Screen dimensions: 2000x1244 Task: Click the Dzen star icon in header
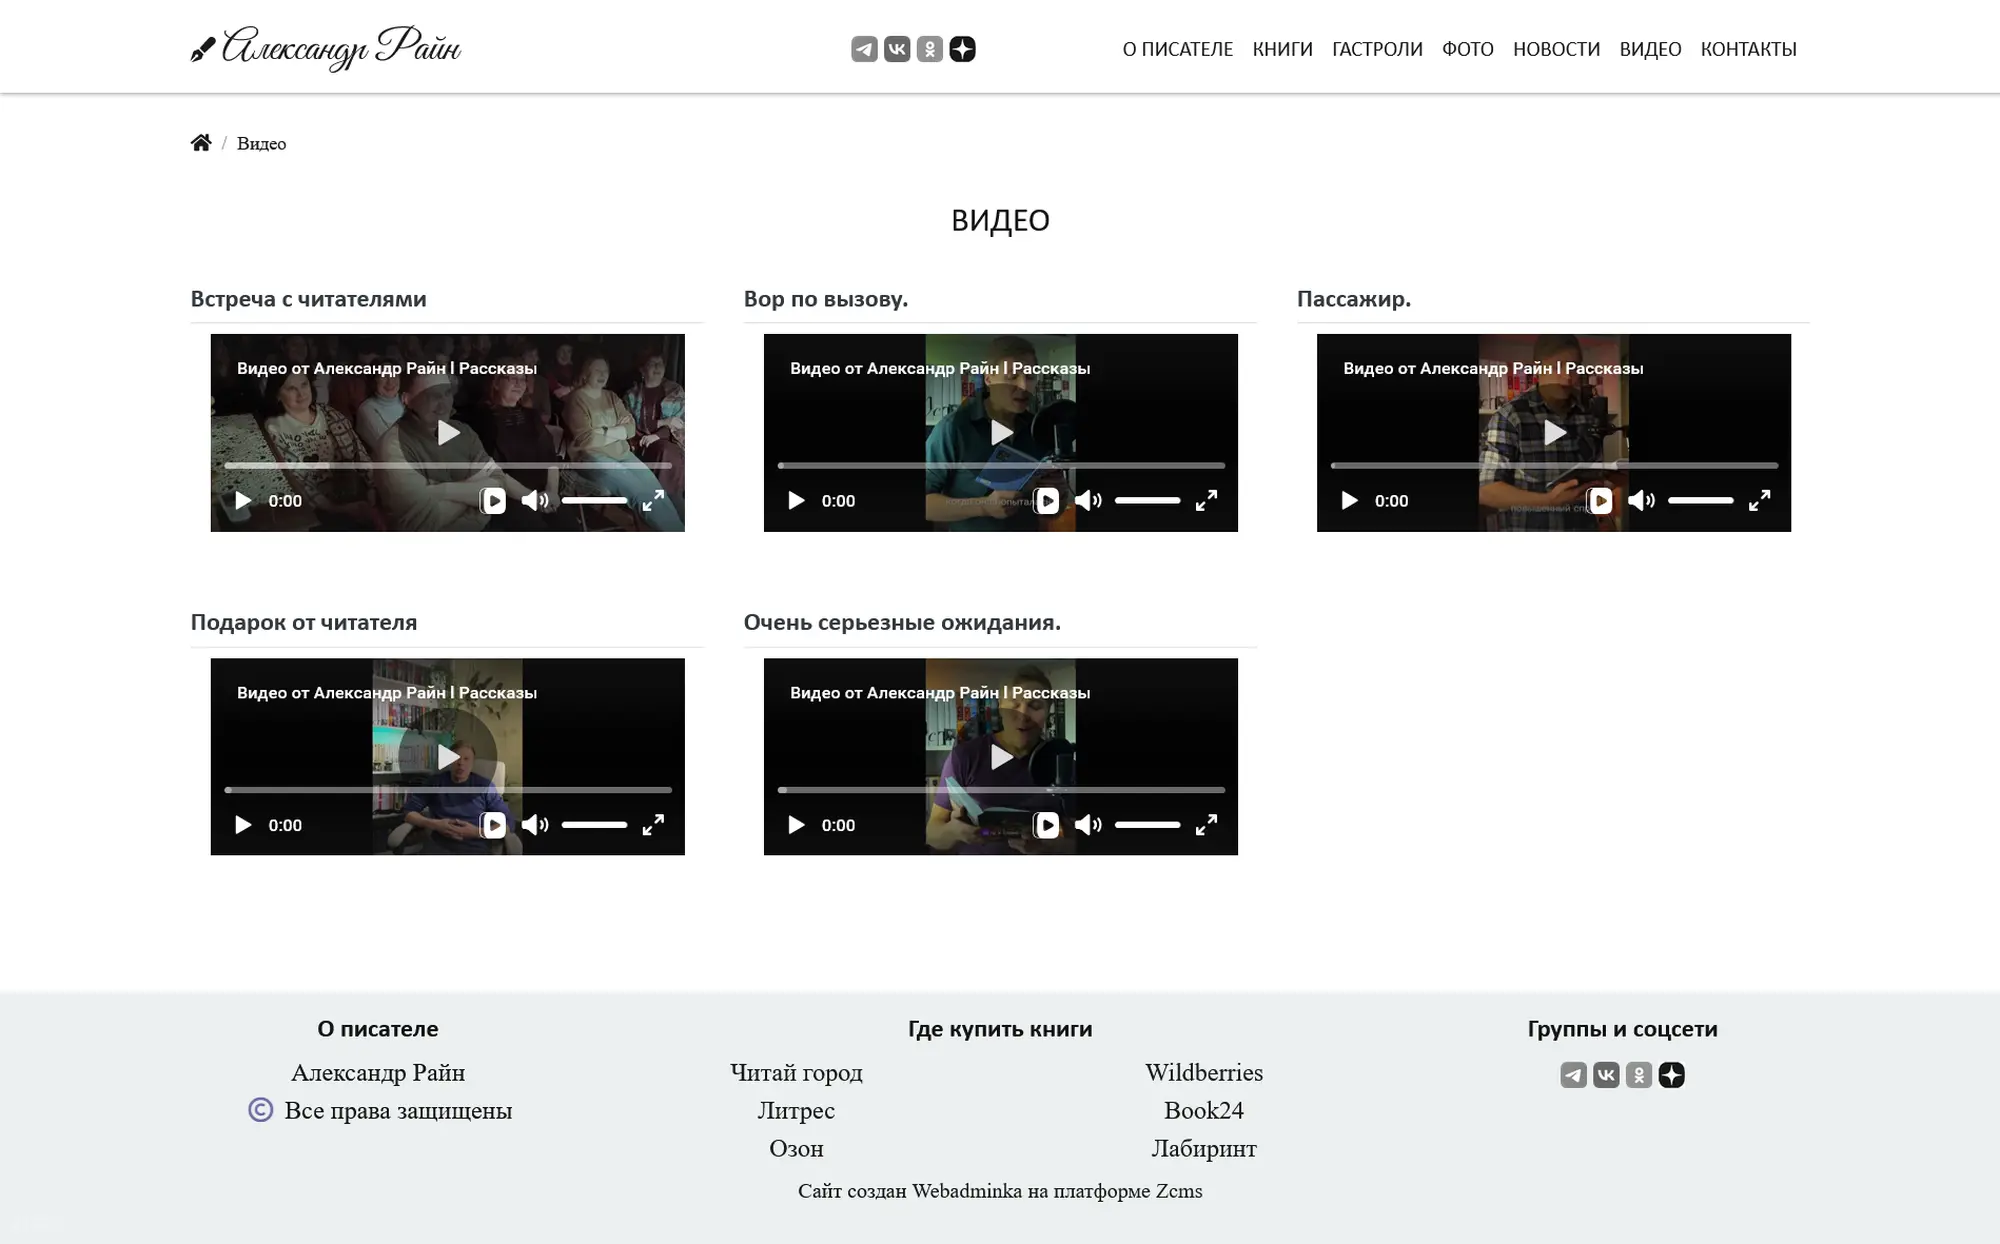pos(962,49)
